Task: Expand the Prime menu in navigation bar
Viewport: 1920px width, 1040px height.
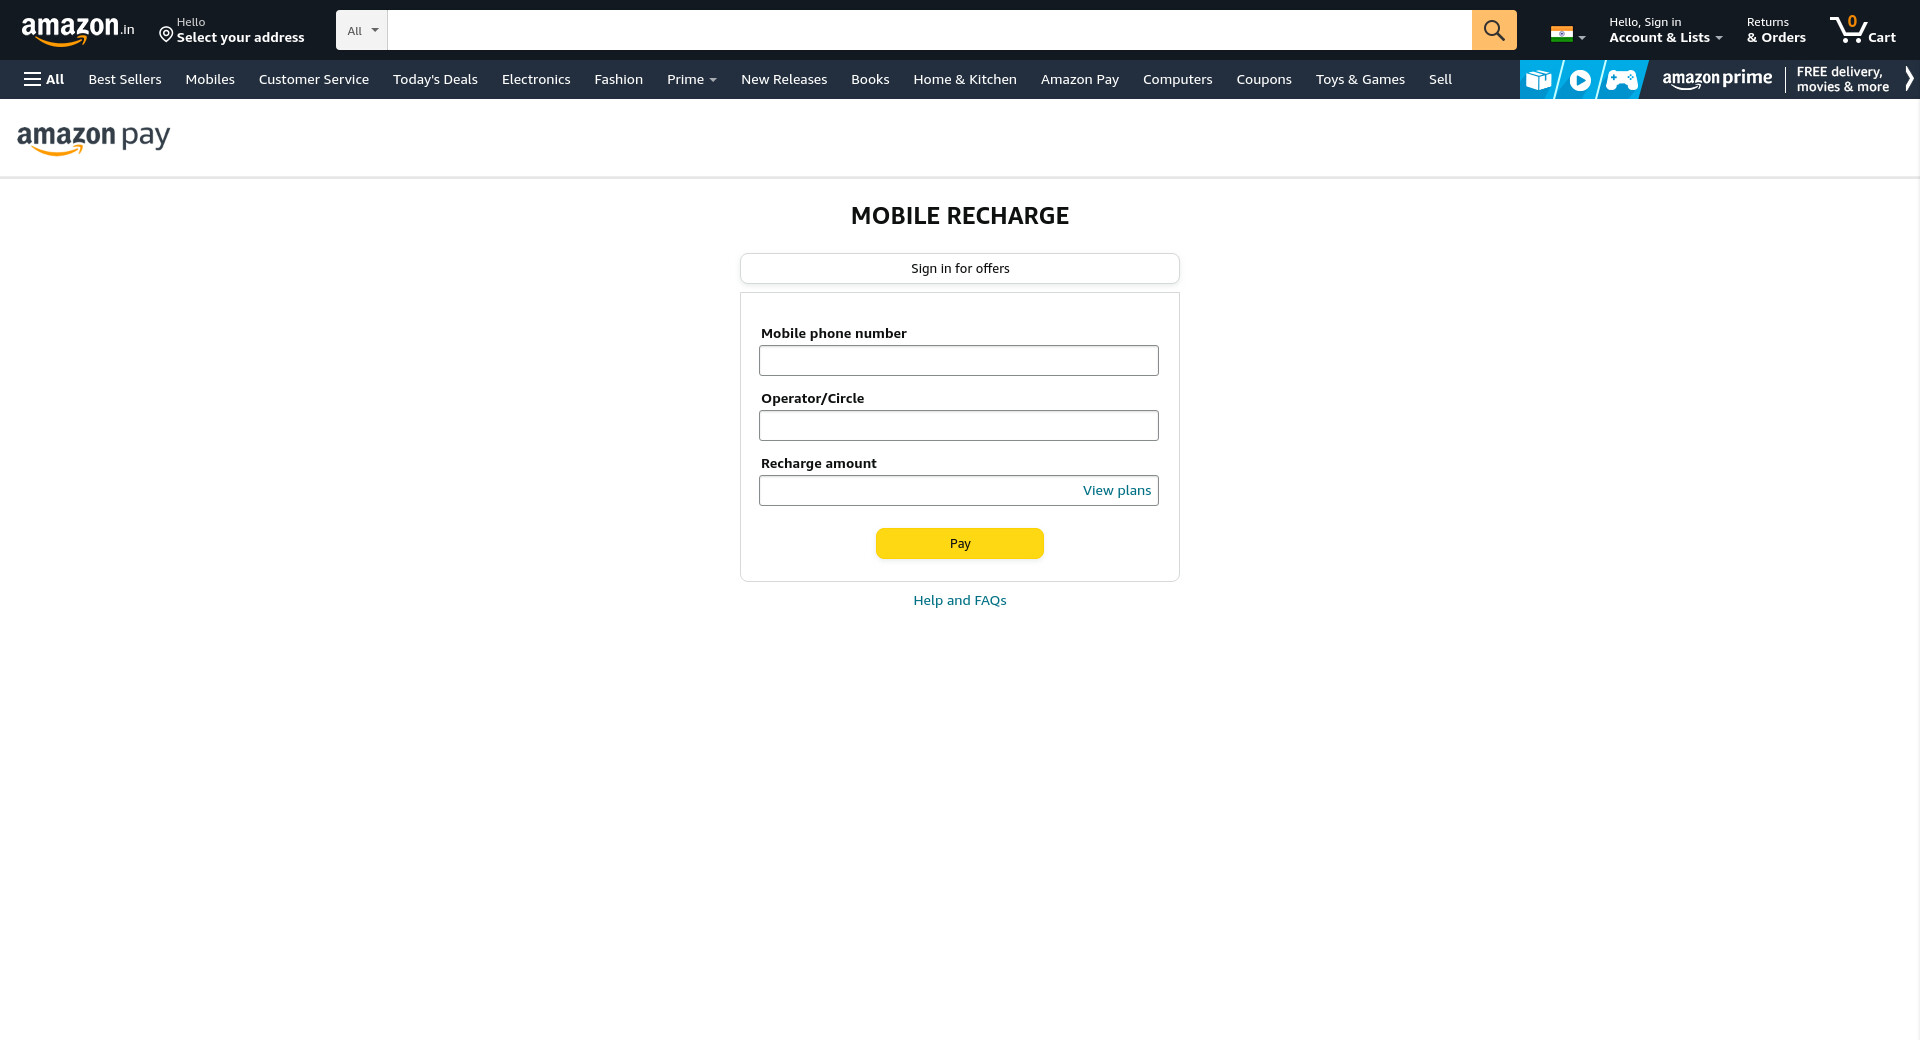Action: click(691, 79)
